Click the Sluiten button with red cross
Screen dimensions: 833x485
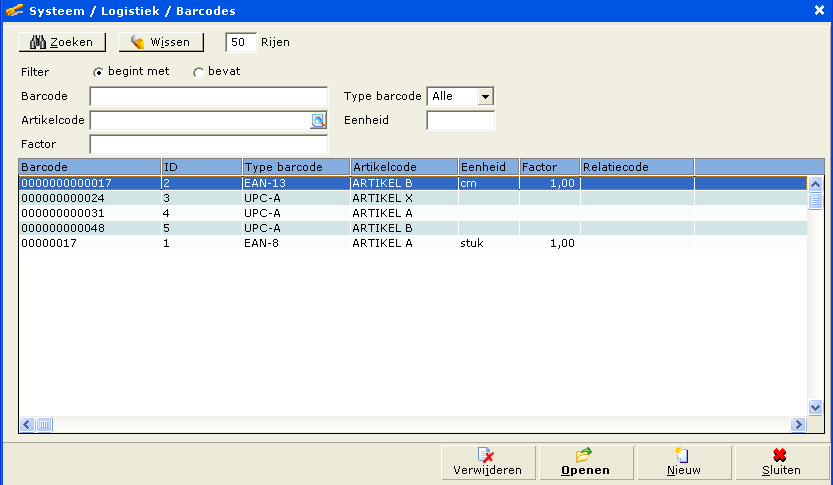781,462
